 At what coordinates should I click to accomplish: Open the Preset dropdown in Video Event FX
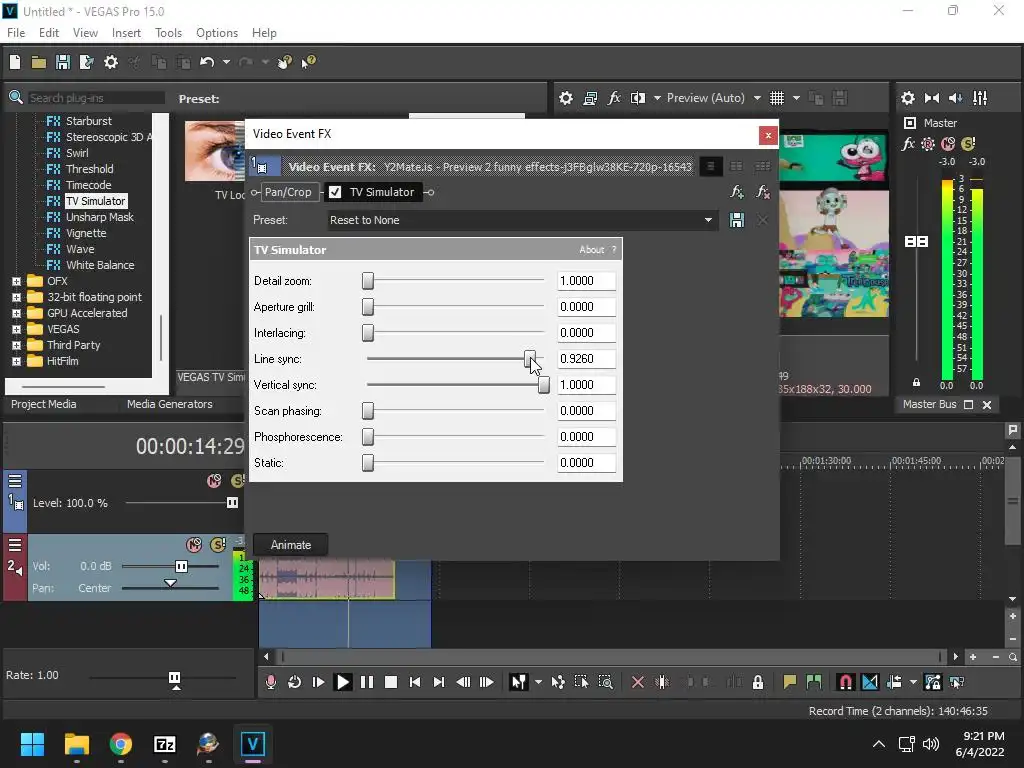pyautogui.click(x=708, y=220)
